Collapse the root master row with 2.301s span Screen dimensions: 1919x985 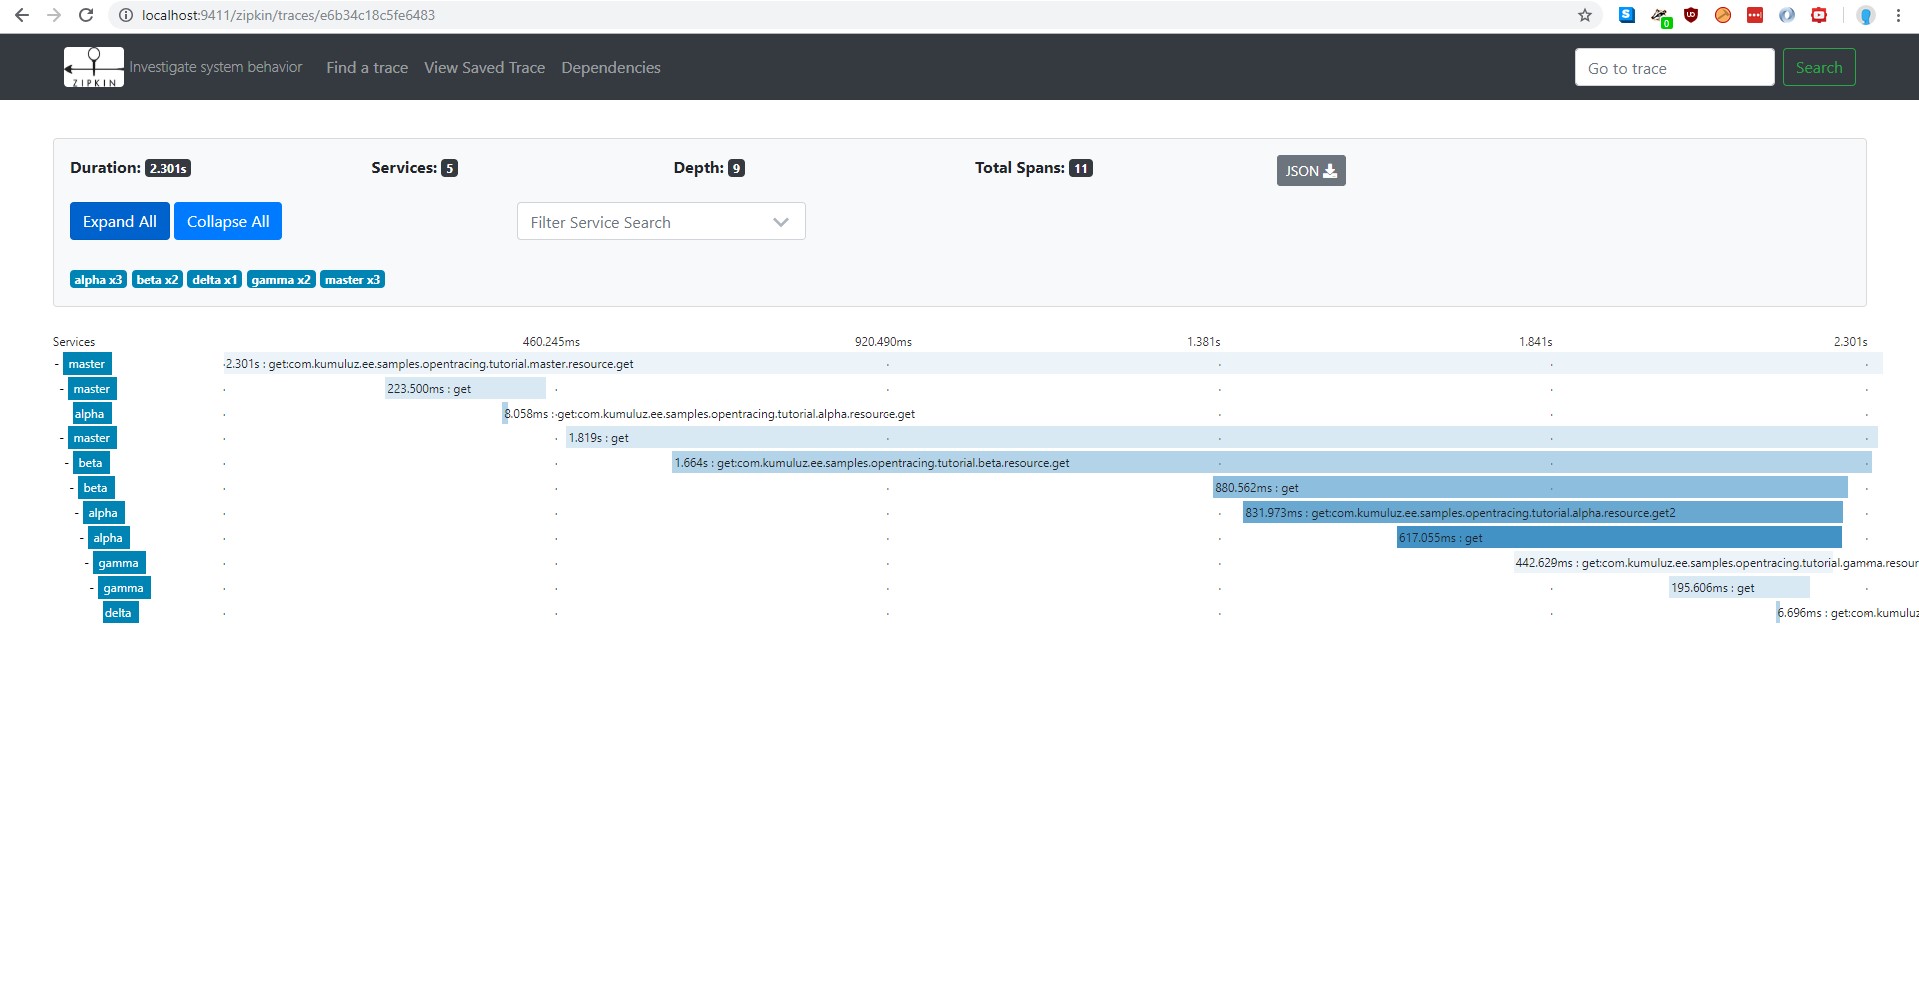pos(57,364)
